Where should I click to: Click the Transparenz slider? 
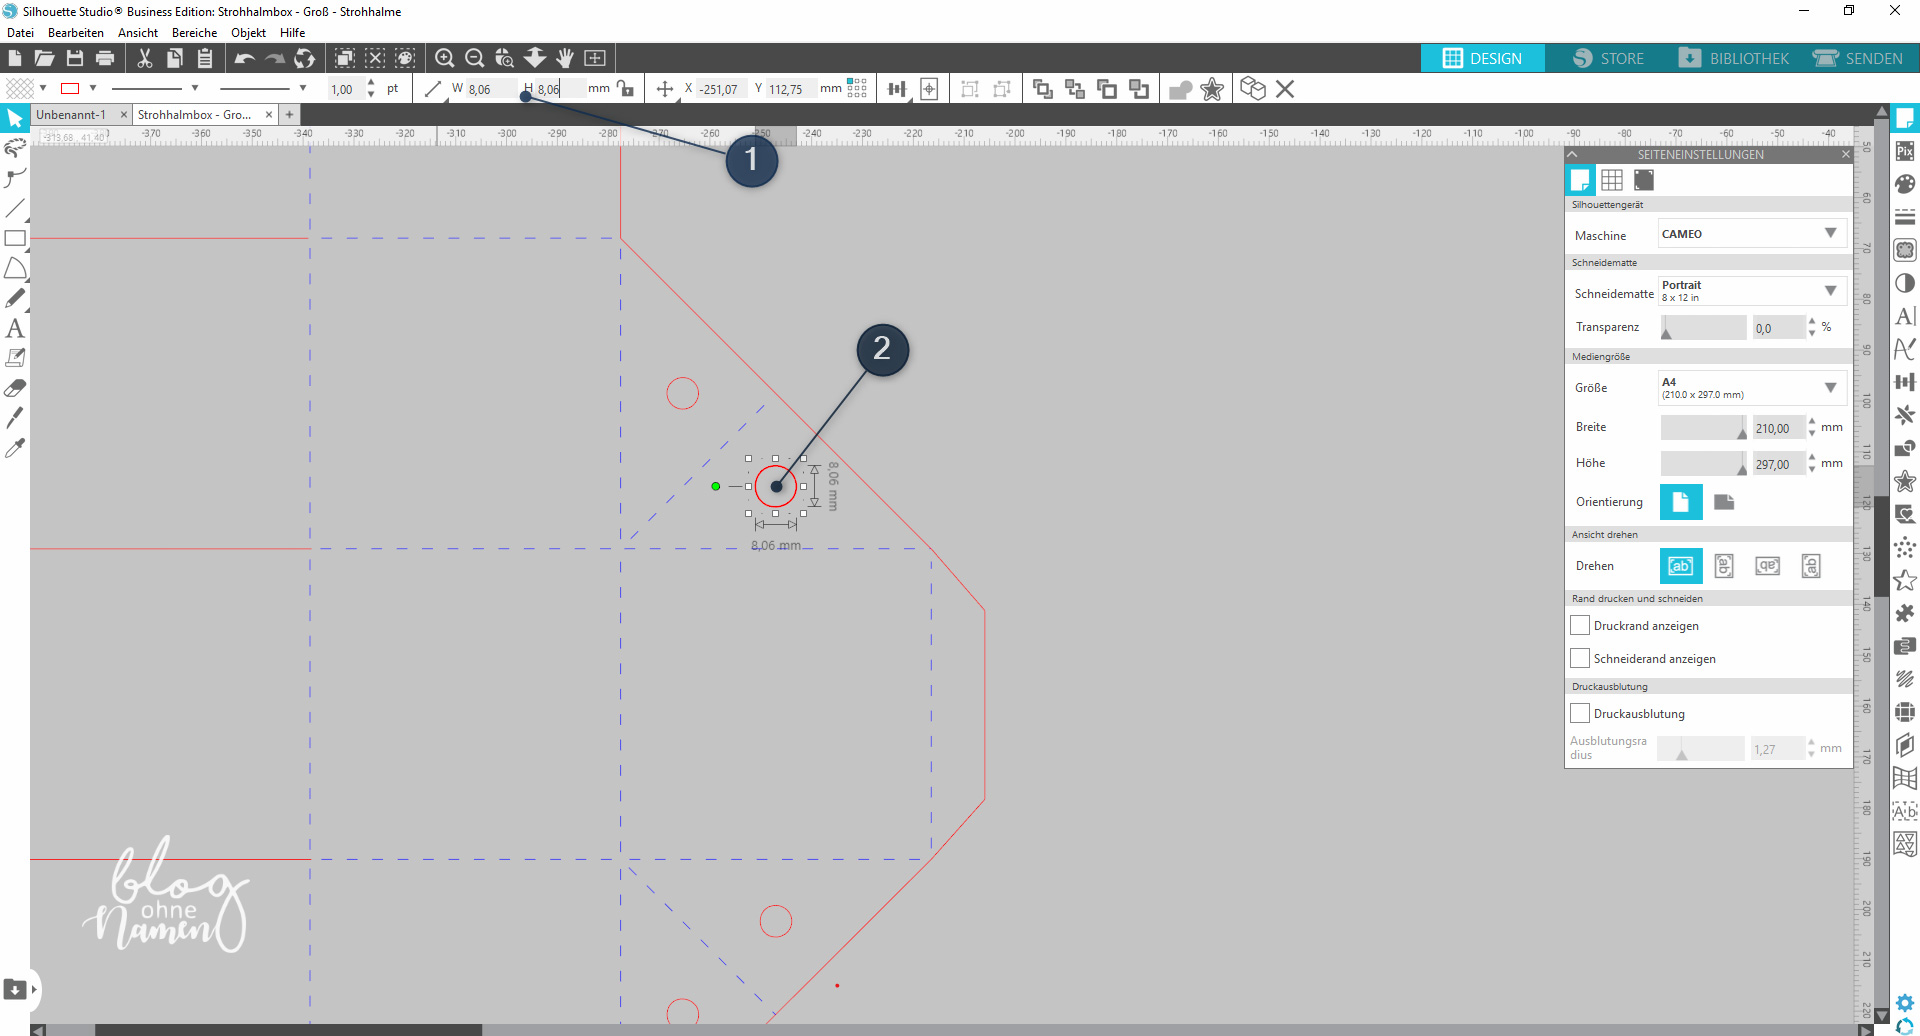[1703, 328]
